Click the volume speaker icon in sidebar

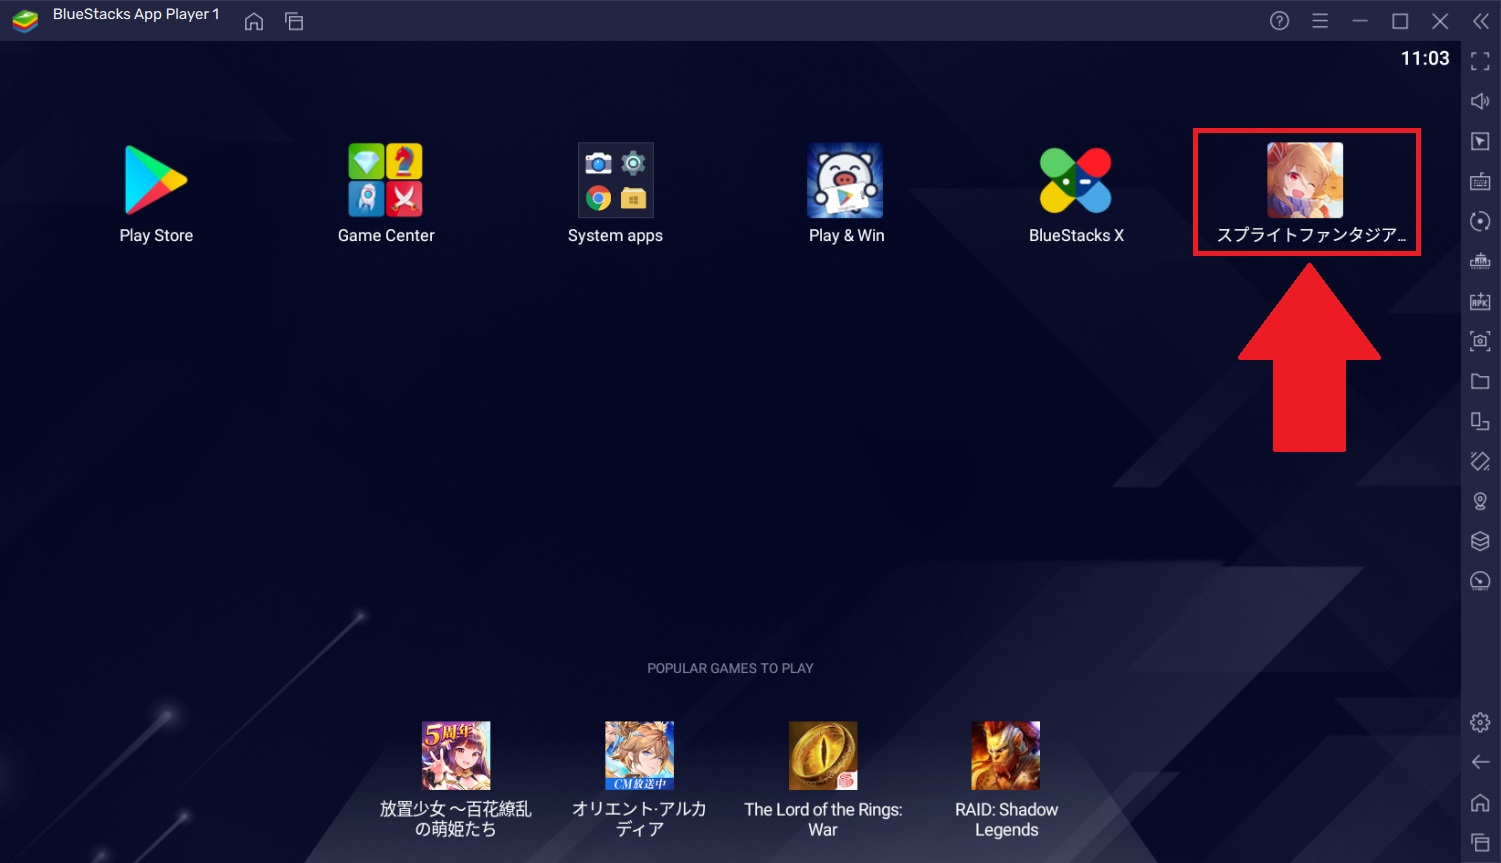(1480, 101)
